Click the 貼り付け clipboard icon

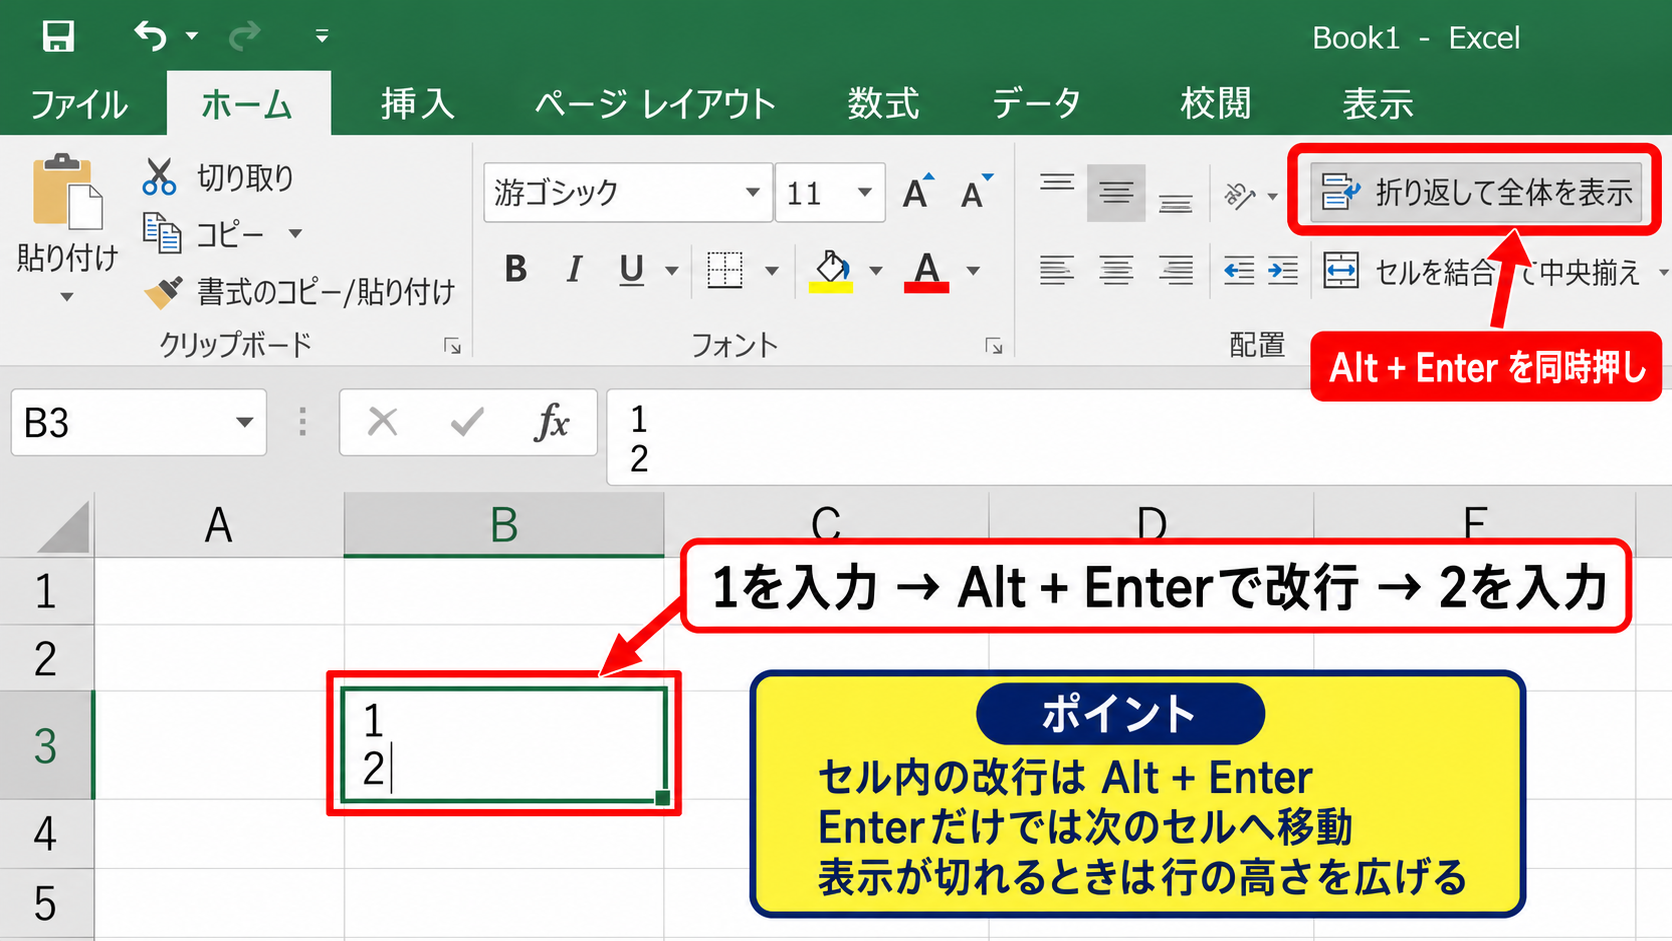click(x=67, y=191)
